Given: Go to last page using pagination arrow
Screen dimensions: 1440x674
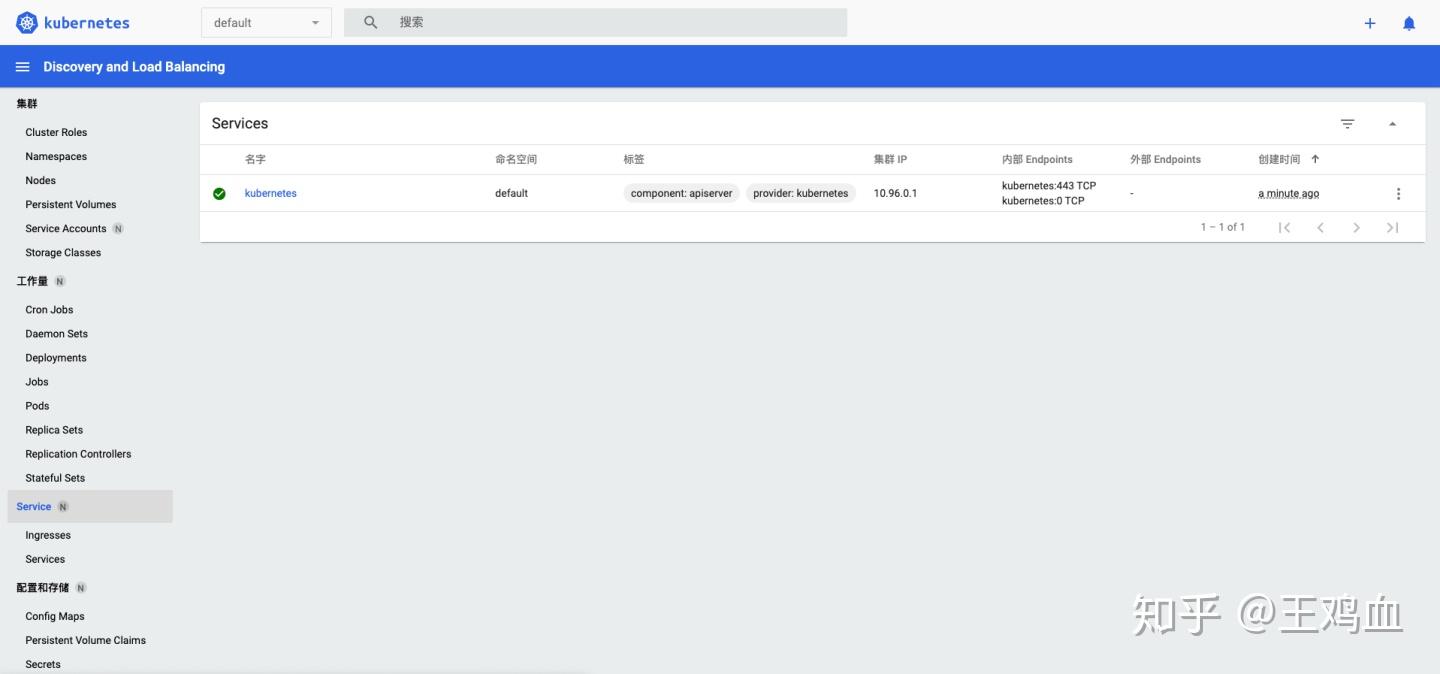Looking at the screenshot, I should 1392,227.
